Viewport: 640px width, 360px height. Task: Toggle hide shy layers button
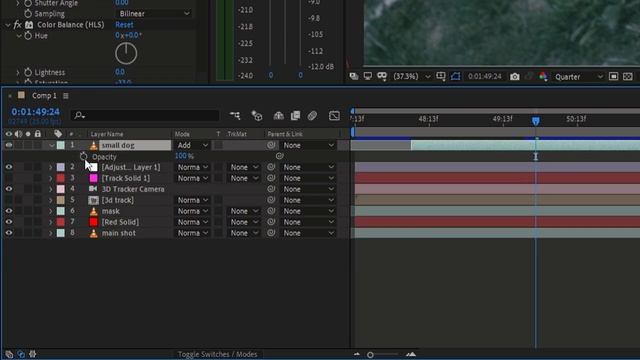pyautogui.click(x=278, y=116)
